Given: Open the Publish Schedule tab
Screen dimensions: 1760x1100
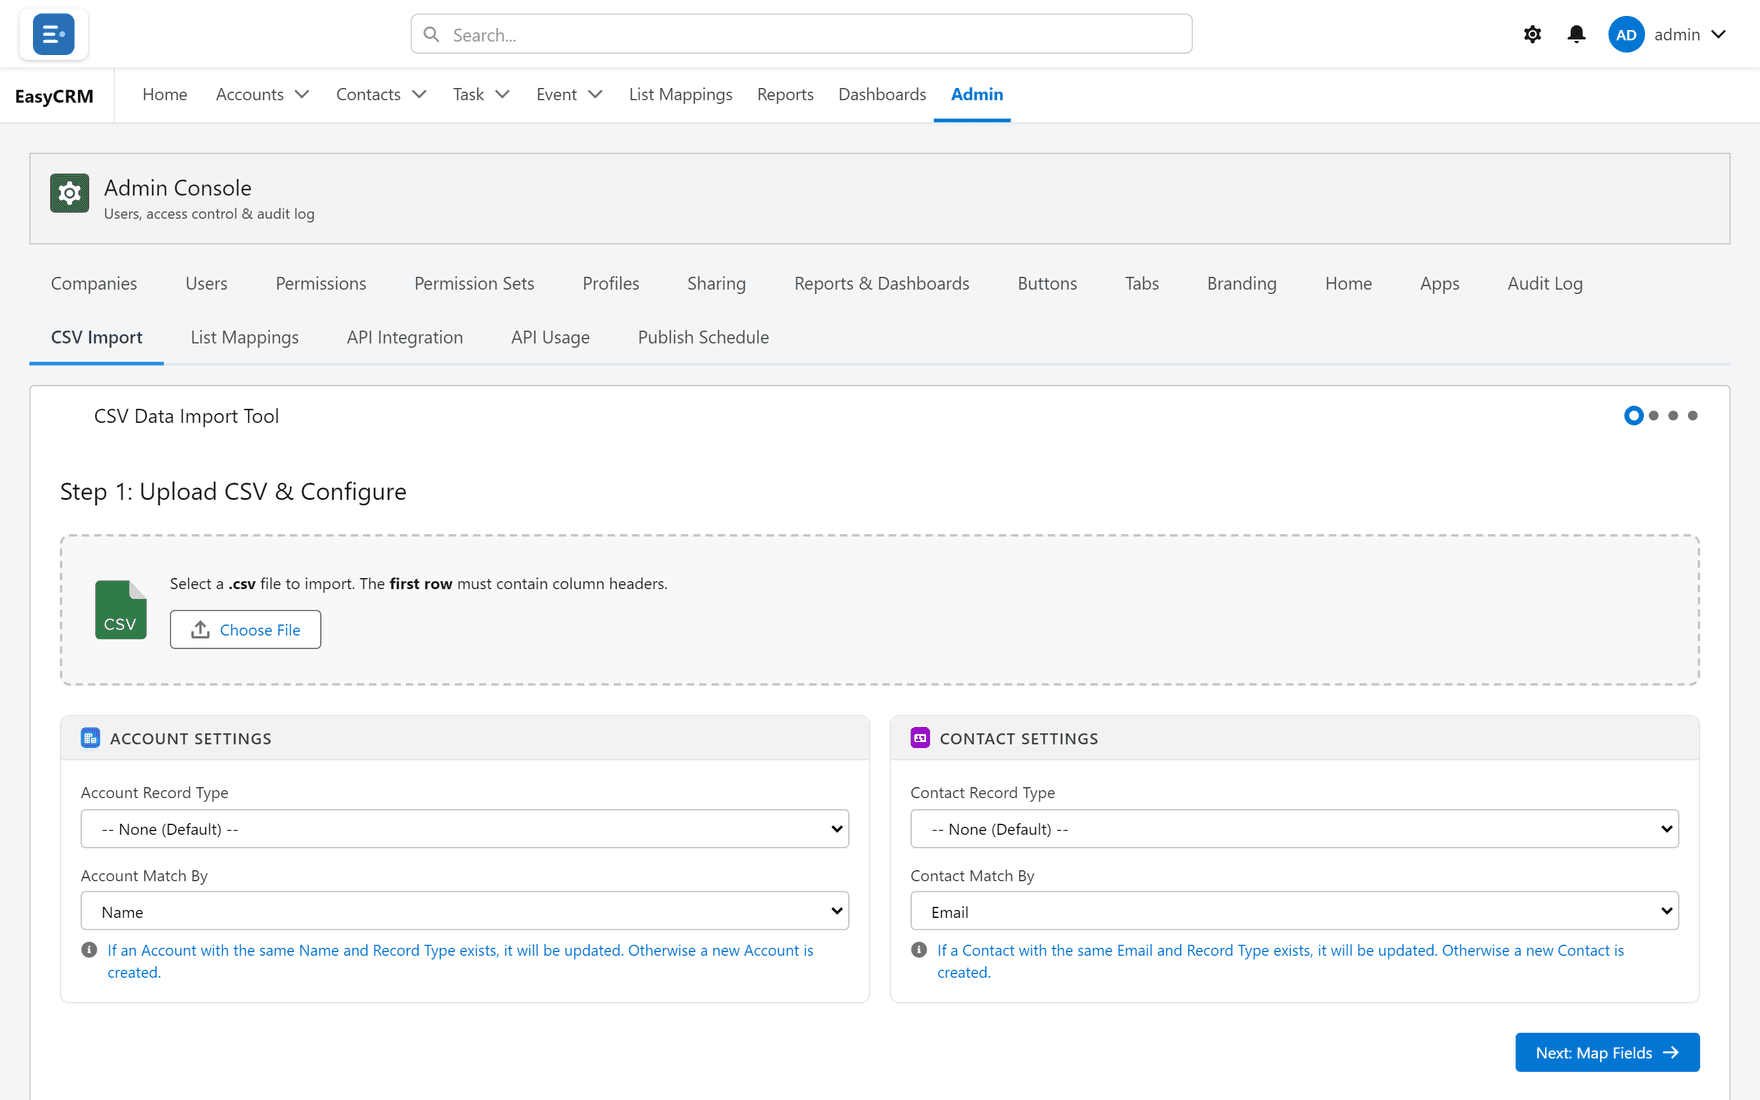Looking at the screenshot, I should pyautogui.click(x=703, y=337).
